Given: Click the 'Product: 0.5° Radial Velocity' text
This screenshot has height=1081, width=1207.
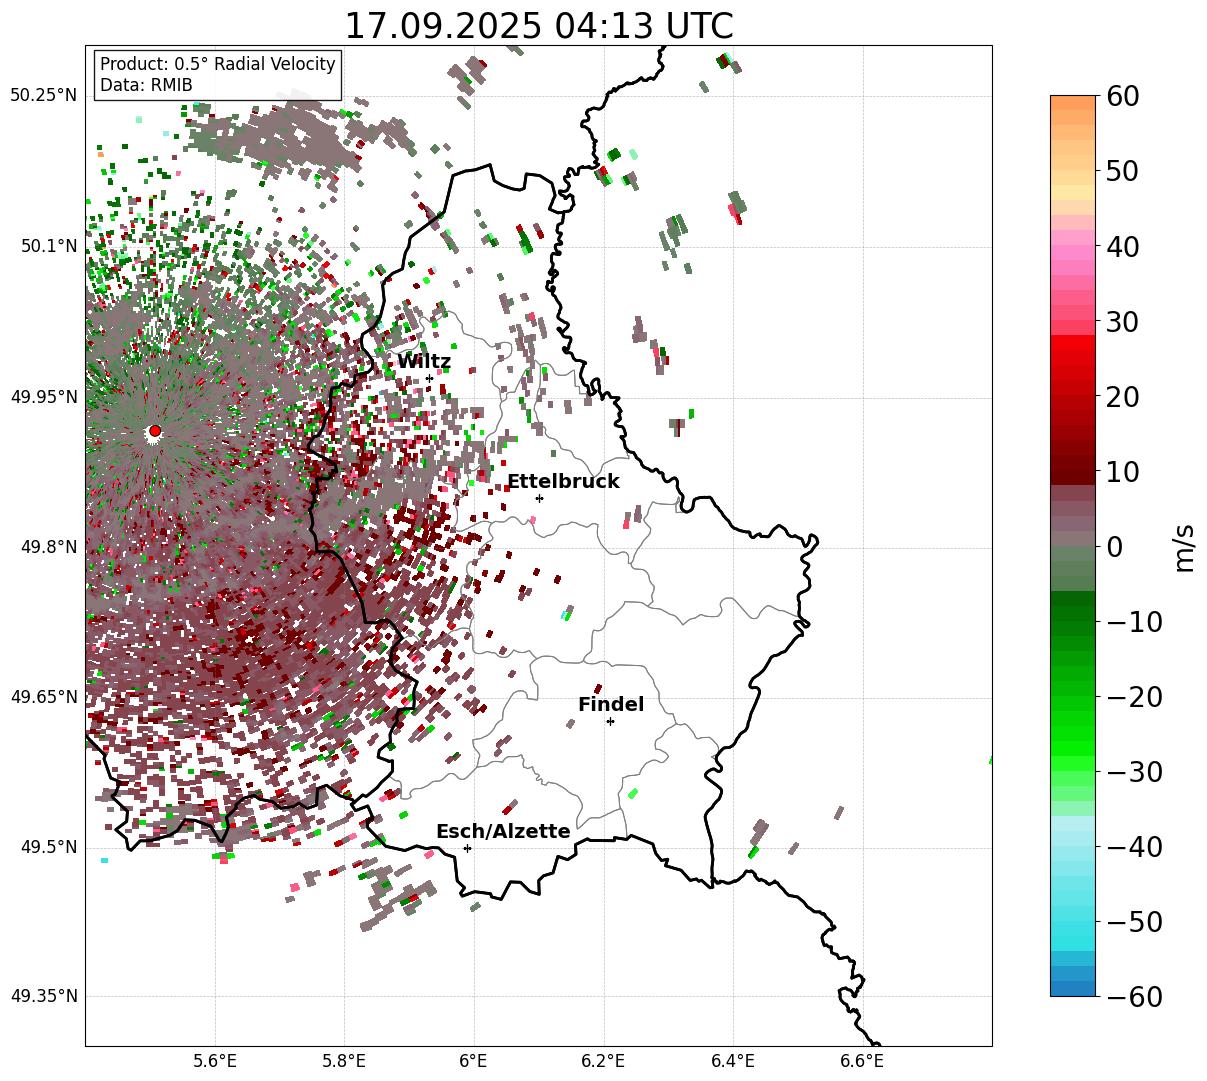Looking at the screenshot, I should coord(218,64).
